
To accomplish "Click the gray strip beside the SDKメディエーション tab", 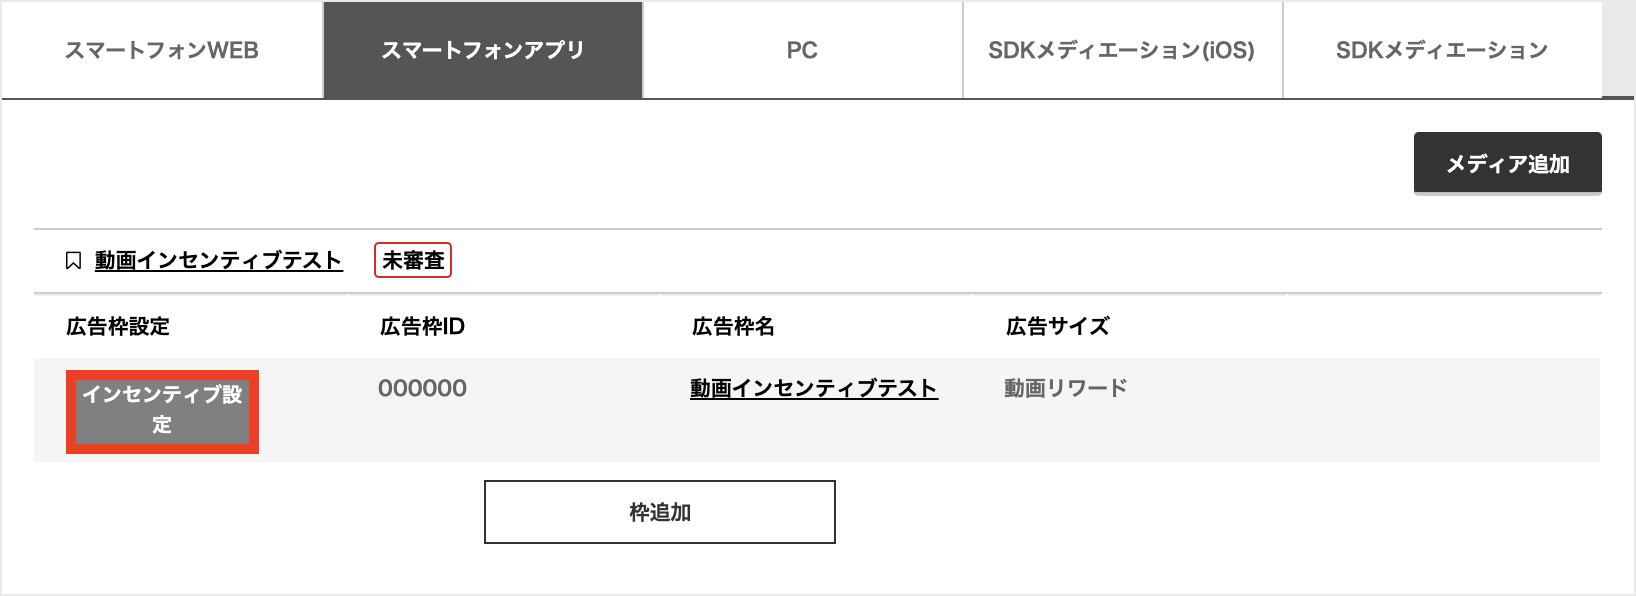I will [x=1618, y=50].
